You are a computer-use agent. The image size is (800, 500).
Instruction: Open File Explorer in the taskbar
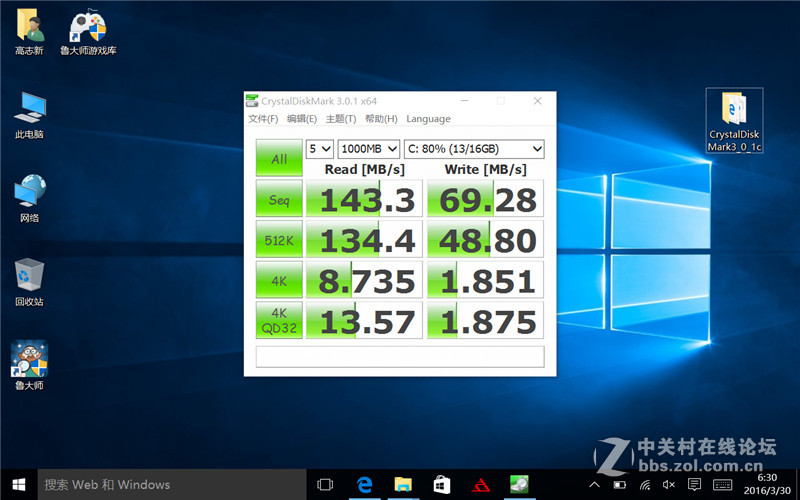[402, 485]
